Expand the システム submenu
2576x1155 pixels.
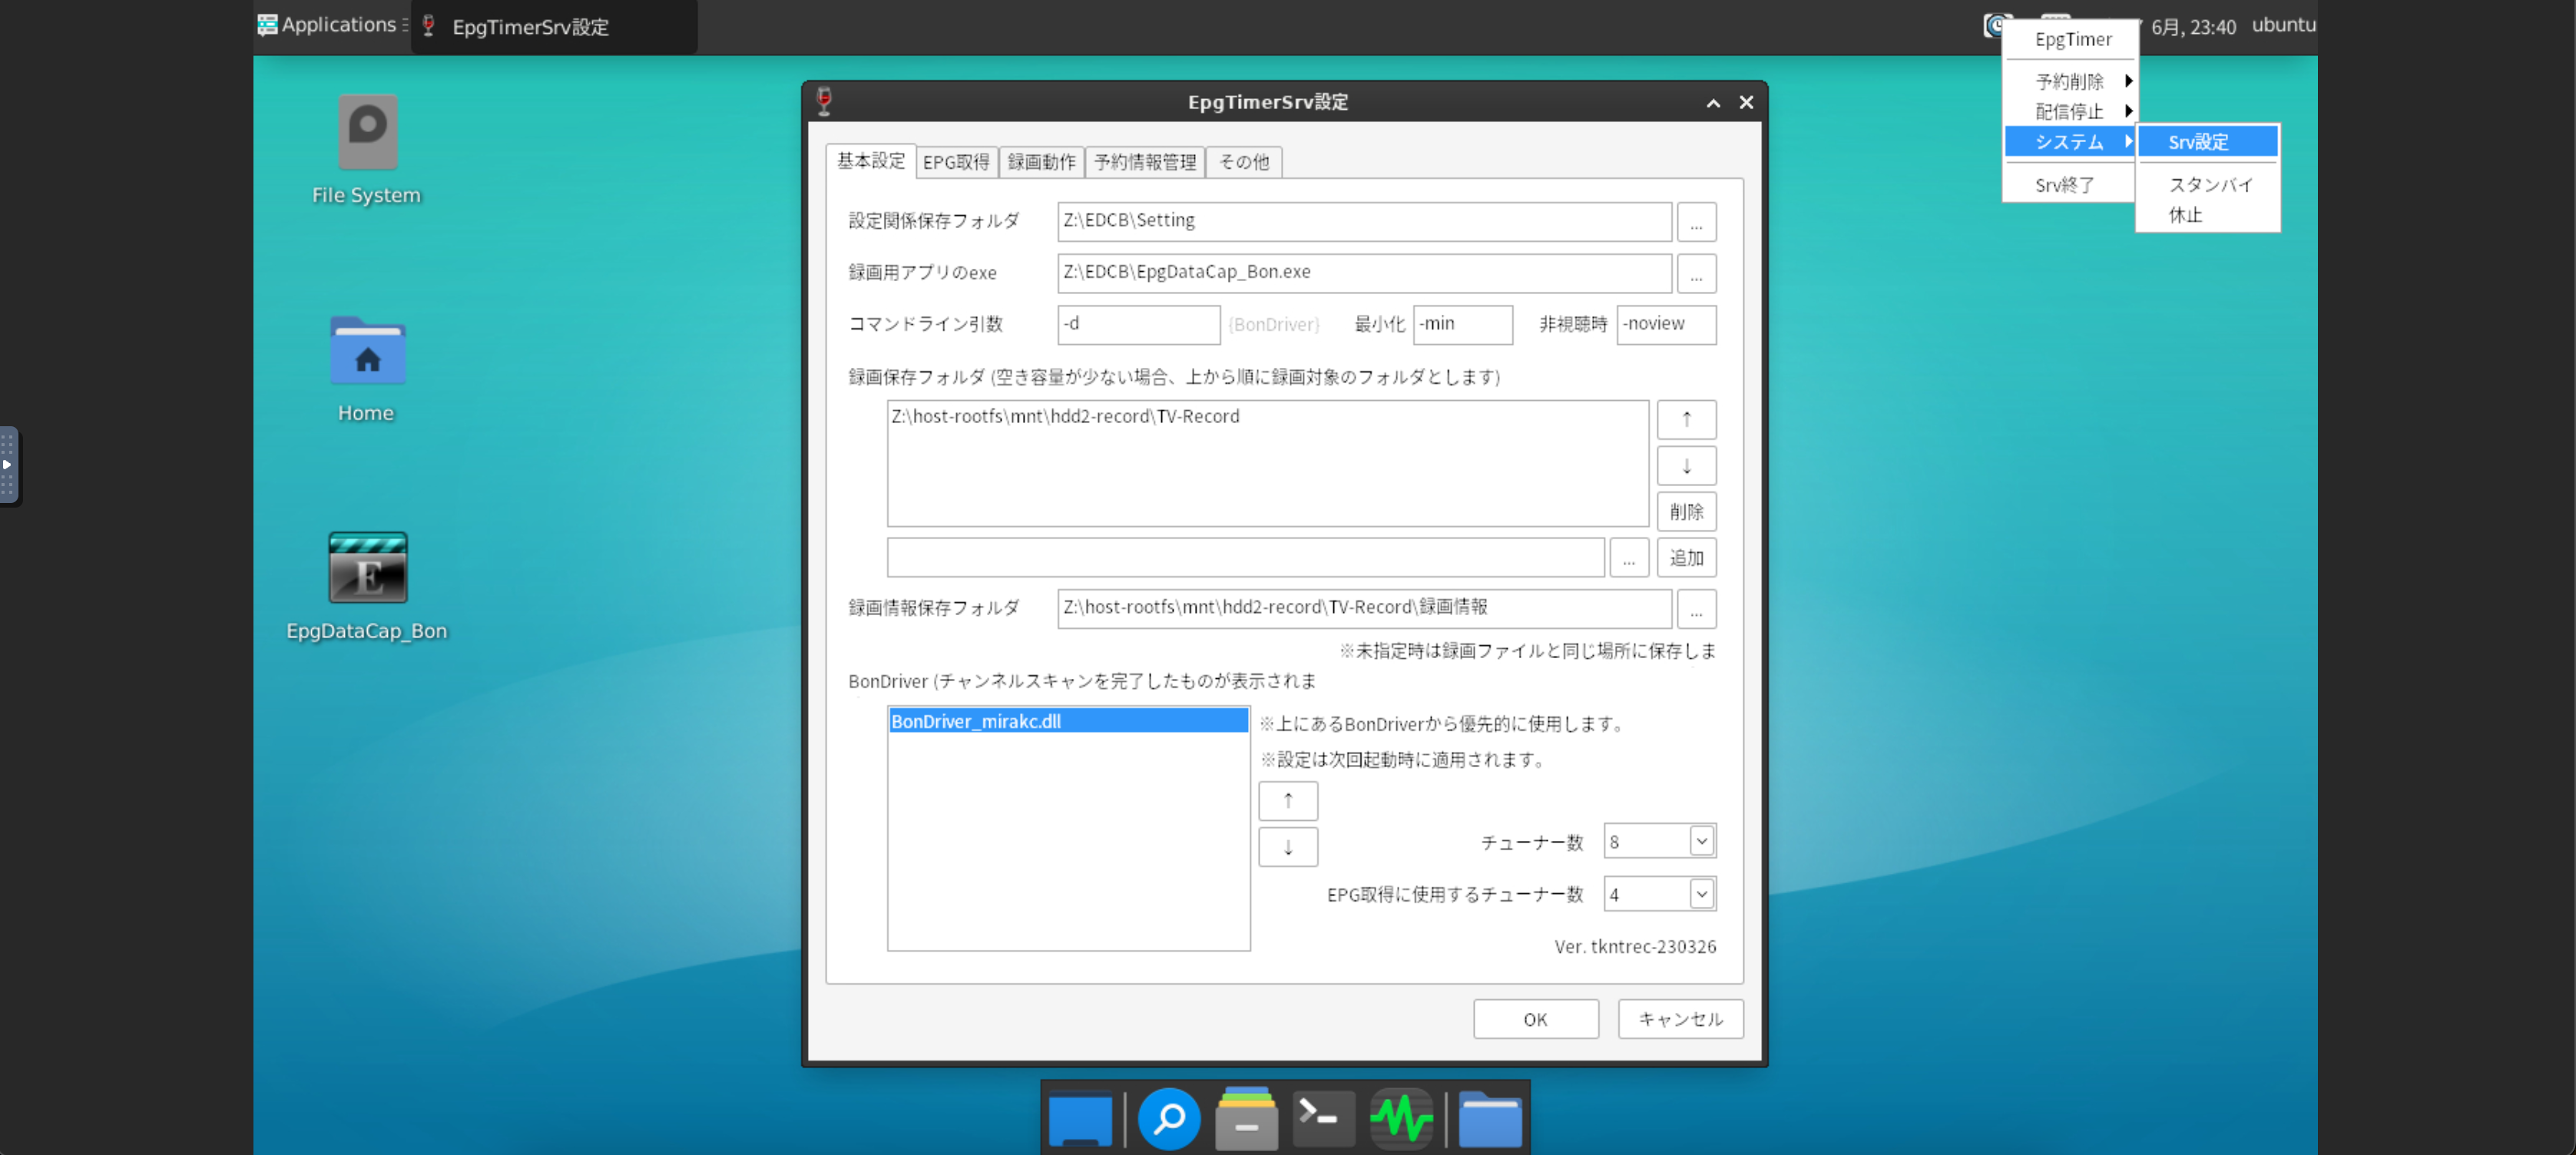click(x=2069, y=142)
